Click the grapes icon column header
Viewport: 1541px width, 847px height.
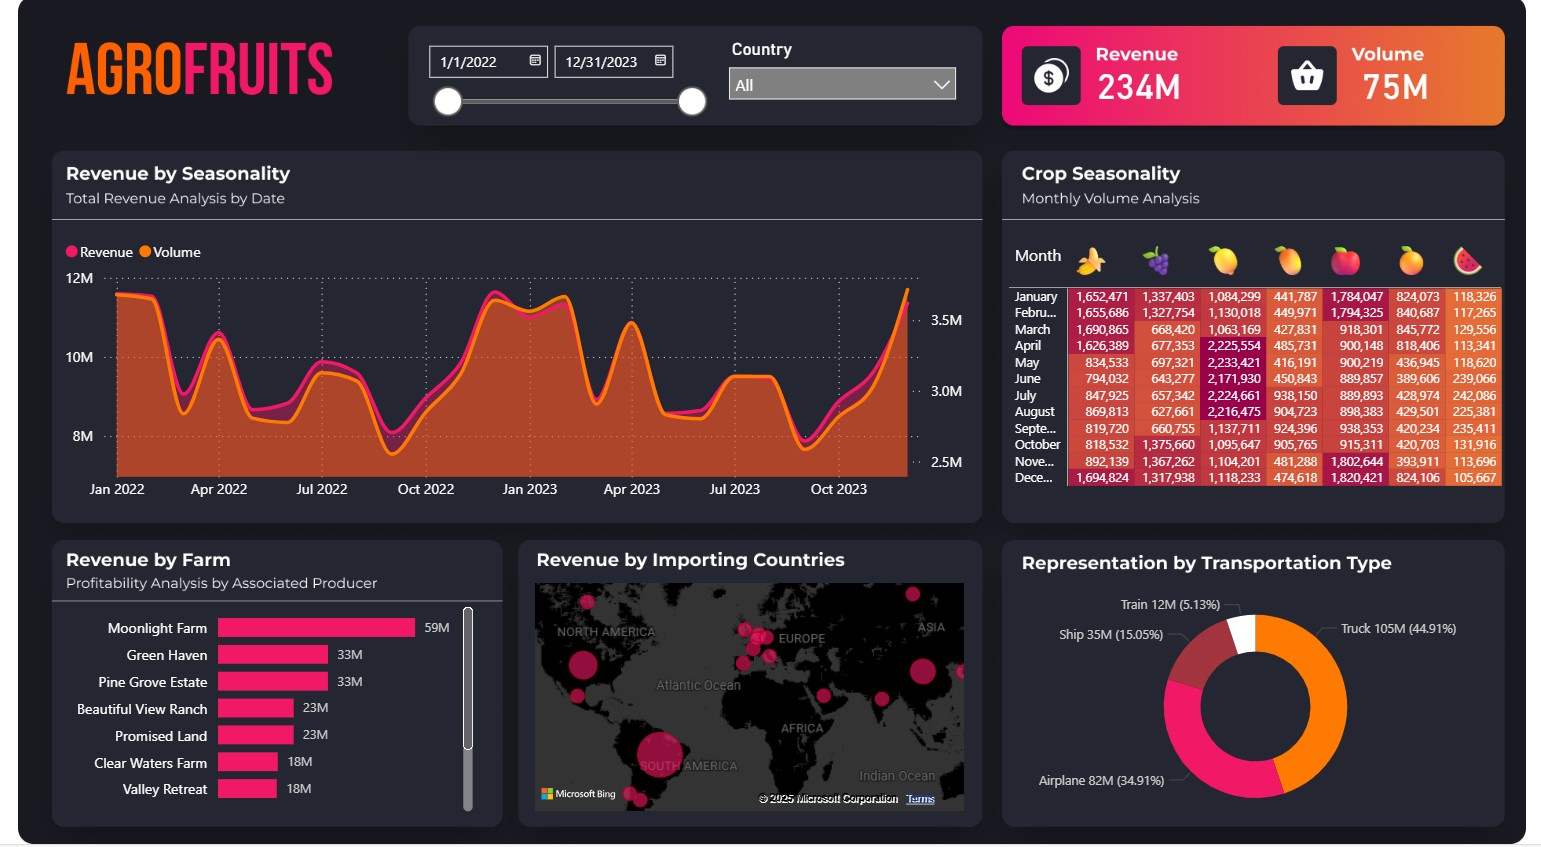[1157, 262]
